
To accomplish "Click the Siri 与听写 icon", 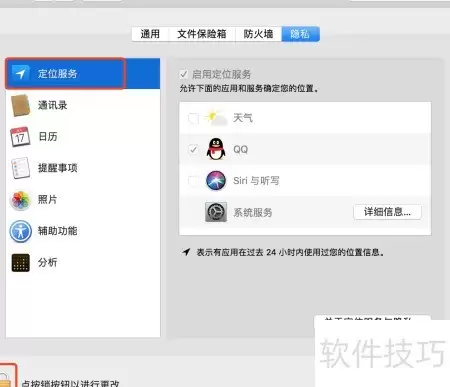I will (x=216, y=181).
